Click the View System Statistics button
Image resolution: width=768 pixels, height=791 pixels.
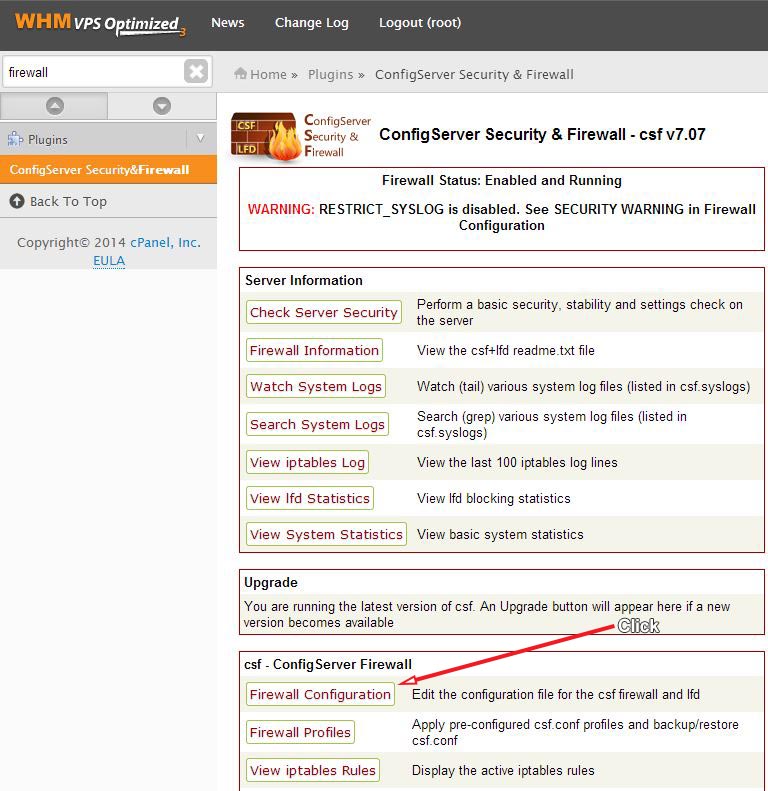[x=326, y=534]
